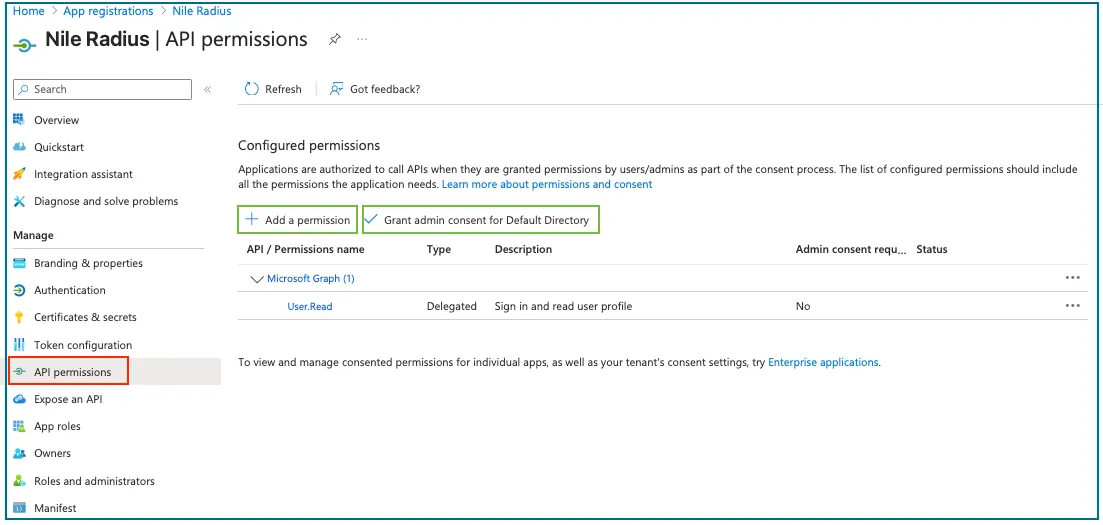Viewport: 1103px width, 525px height.
Task: Click the Got feedback icon
Action: pyautogui.click(x=336, y=89)
